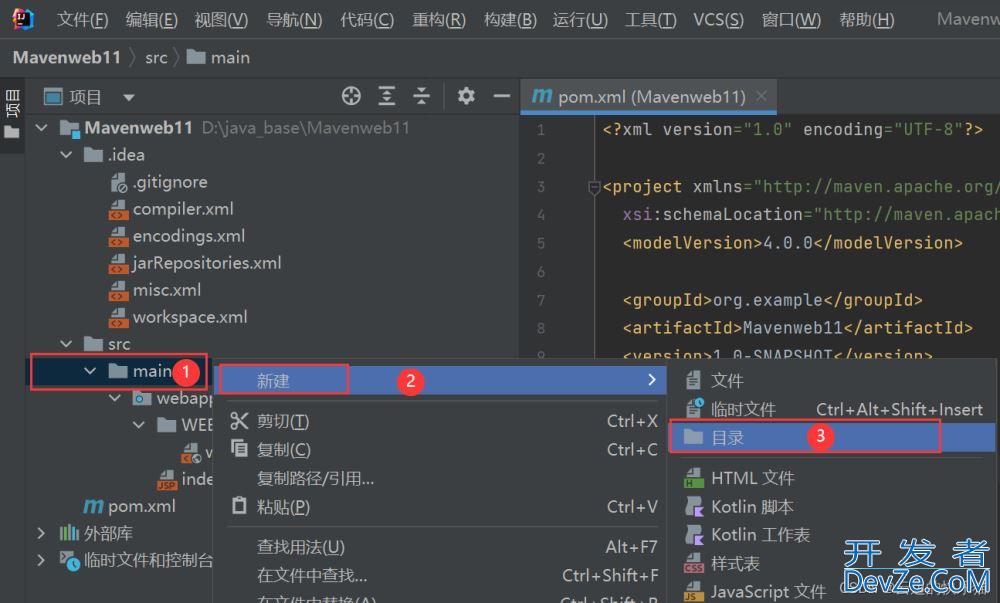Open the 帮助(H) menu
Image resolution: width=1000 pixels, height=603 pixels.
(867, 20)
